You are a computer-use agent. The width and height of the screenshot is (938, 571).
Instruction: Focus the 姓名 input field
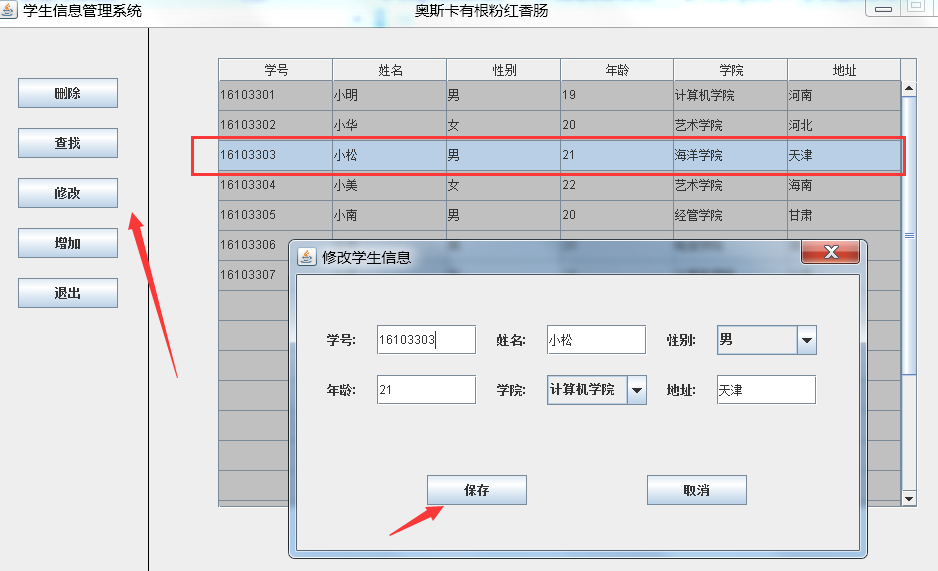pos(596,340)
